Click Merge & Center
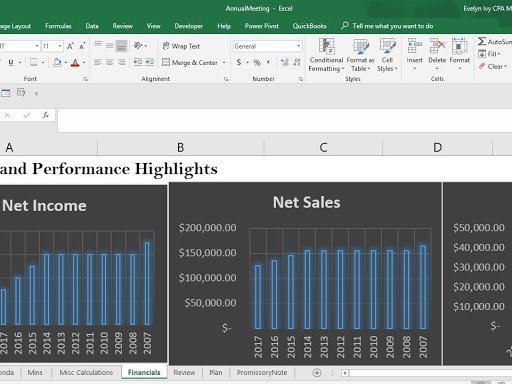 (190, 62)
